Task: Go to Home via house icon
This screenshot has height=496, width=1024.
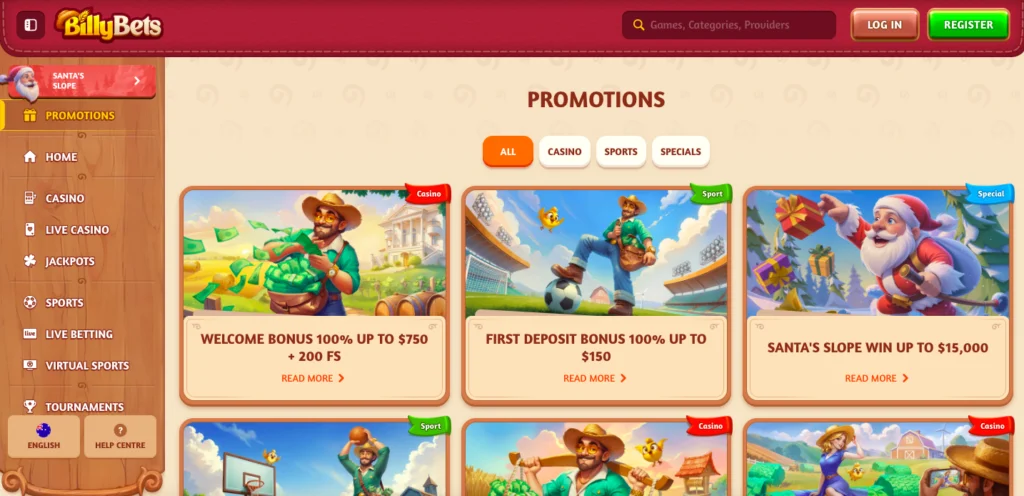Action: [x=29, y=157]
